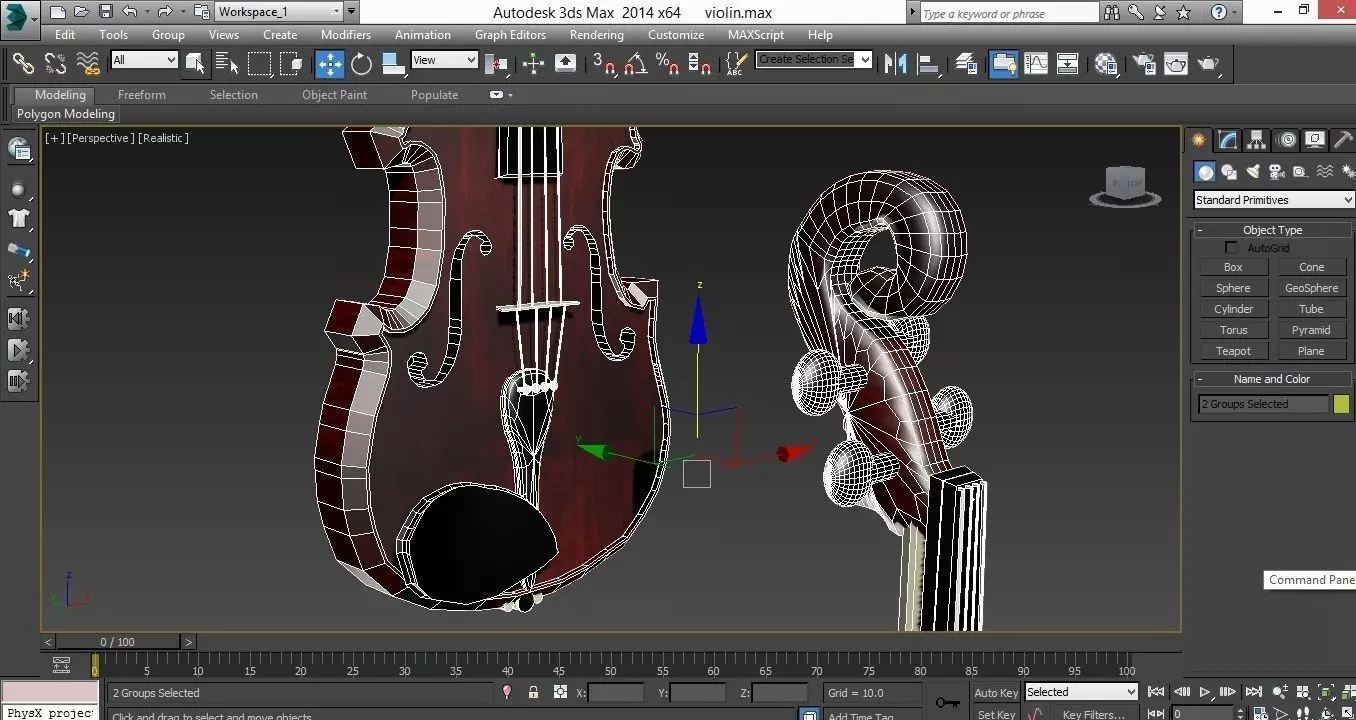Click the 0 / 100 time slider
Screen dimensions: 1356x720
[118, 642]
